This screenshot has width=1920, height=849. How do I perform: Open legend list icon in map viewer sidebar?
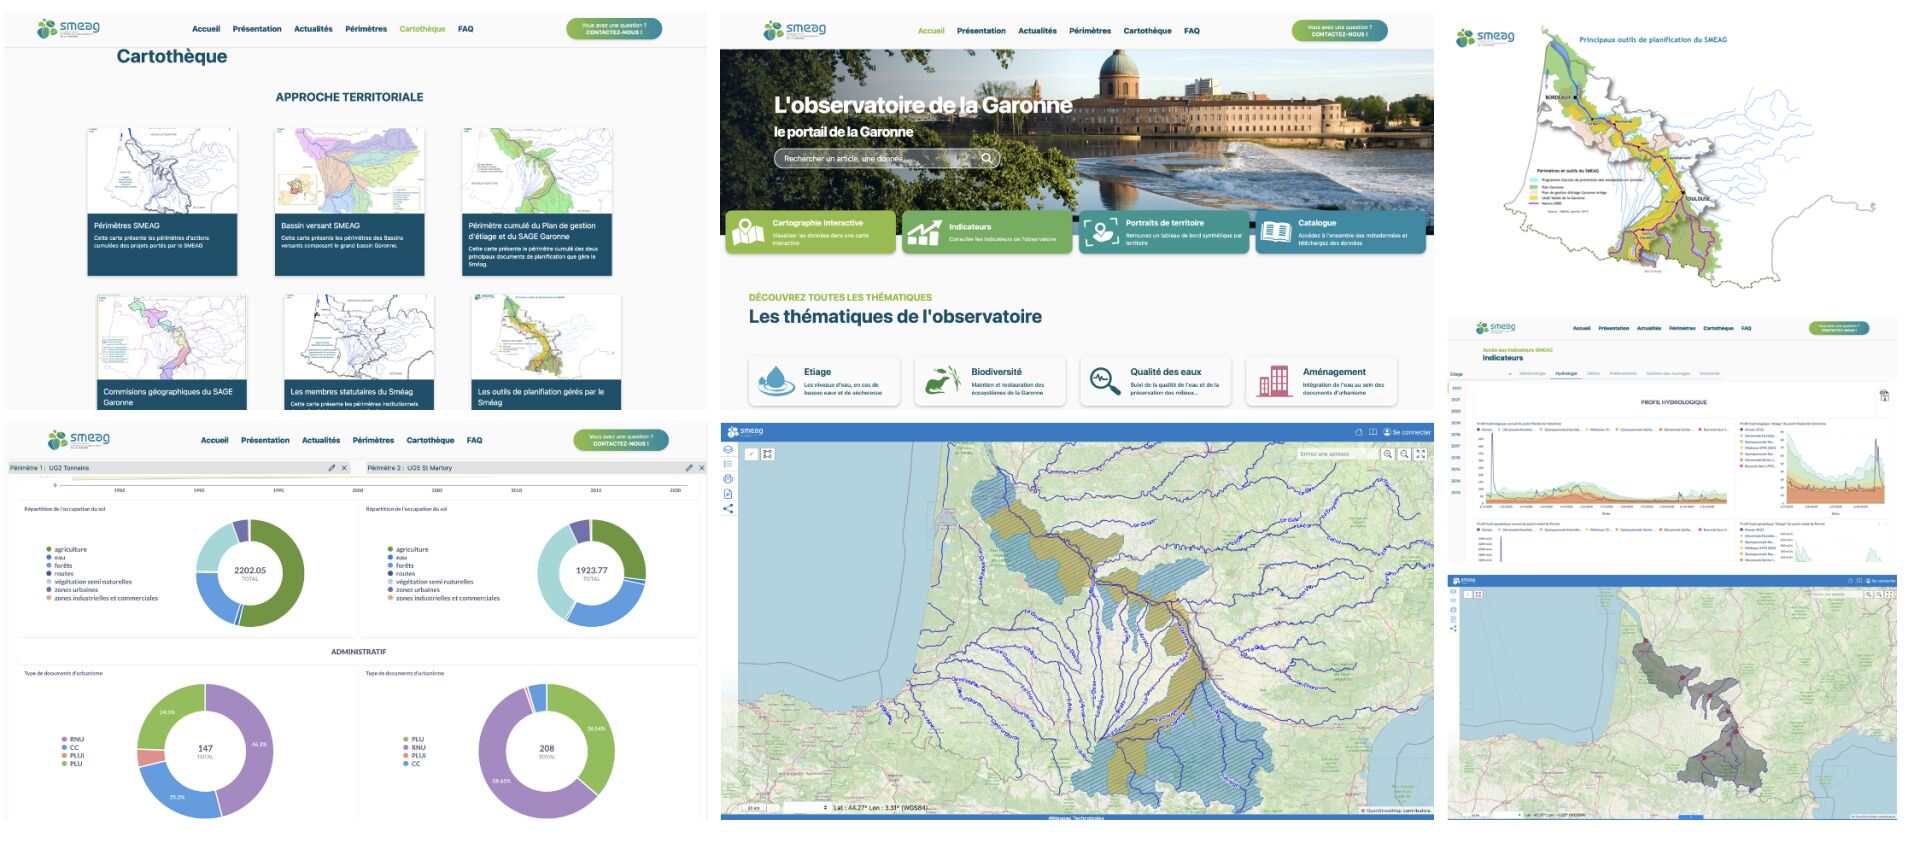coord(728,464)
